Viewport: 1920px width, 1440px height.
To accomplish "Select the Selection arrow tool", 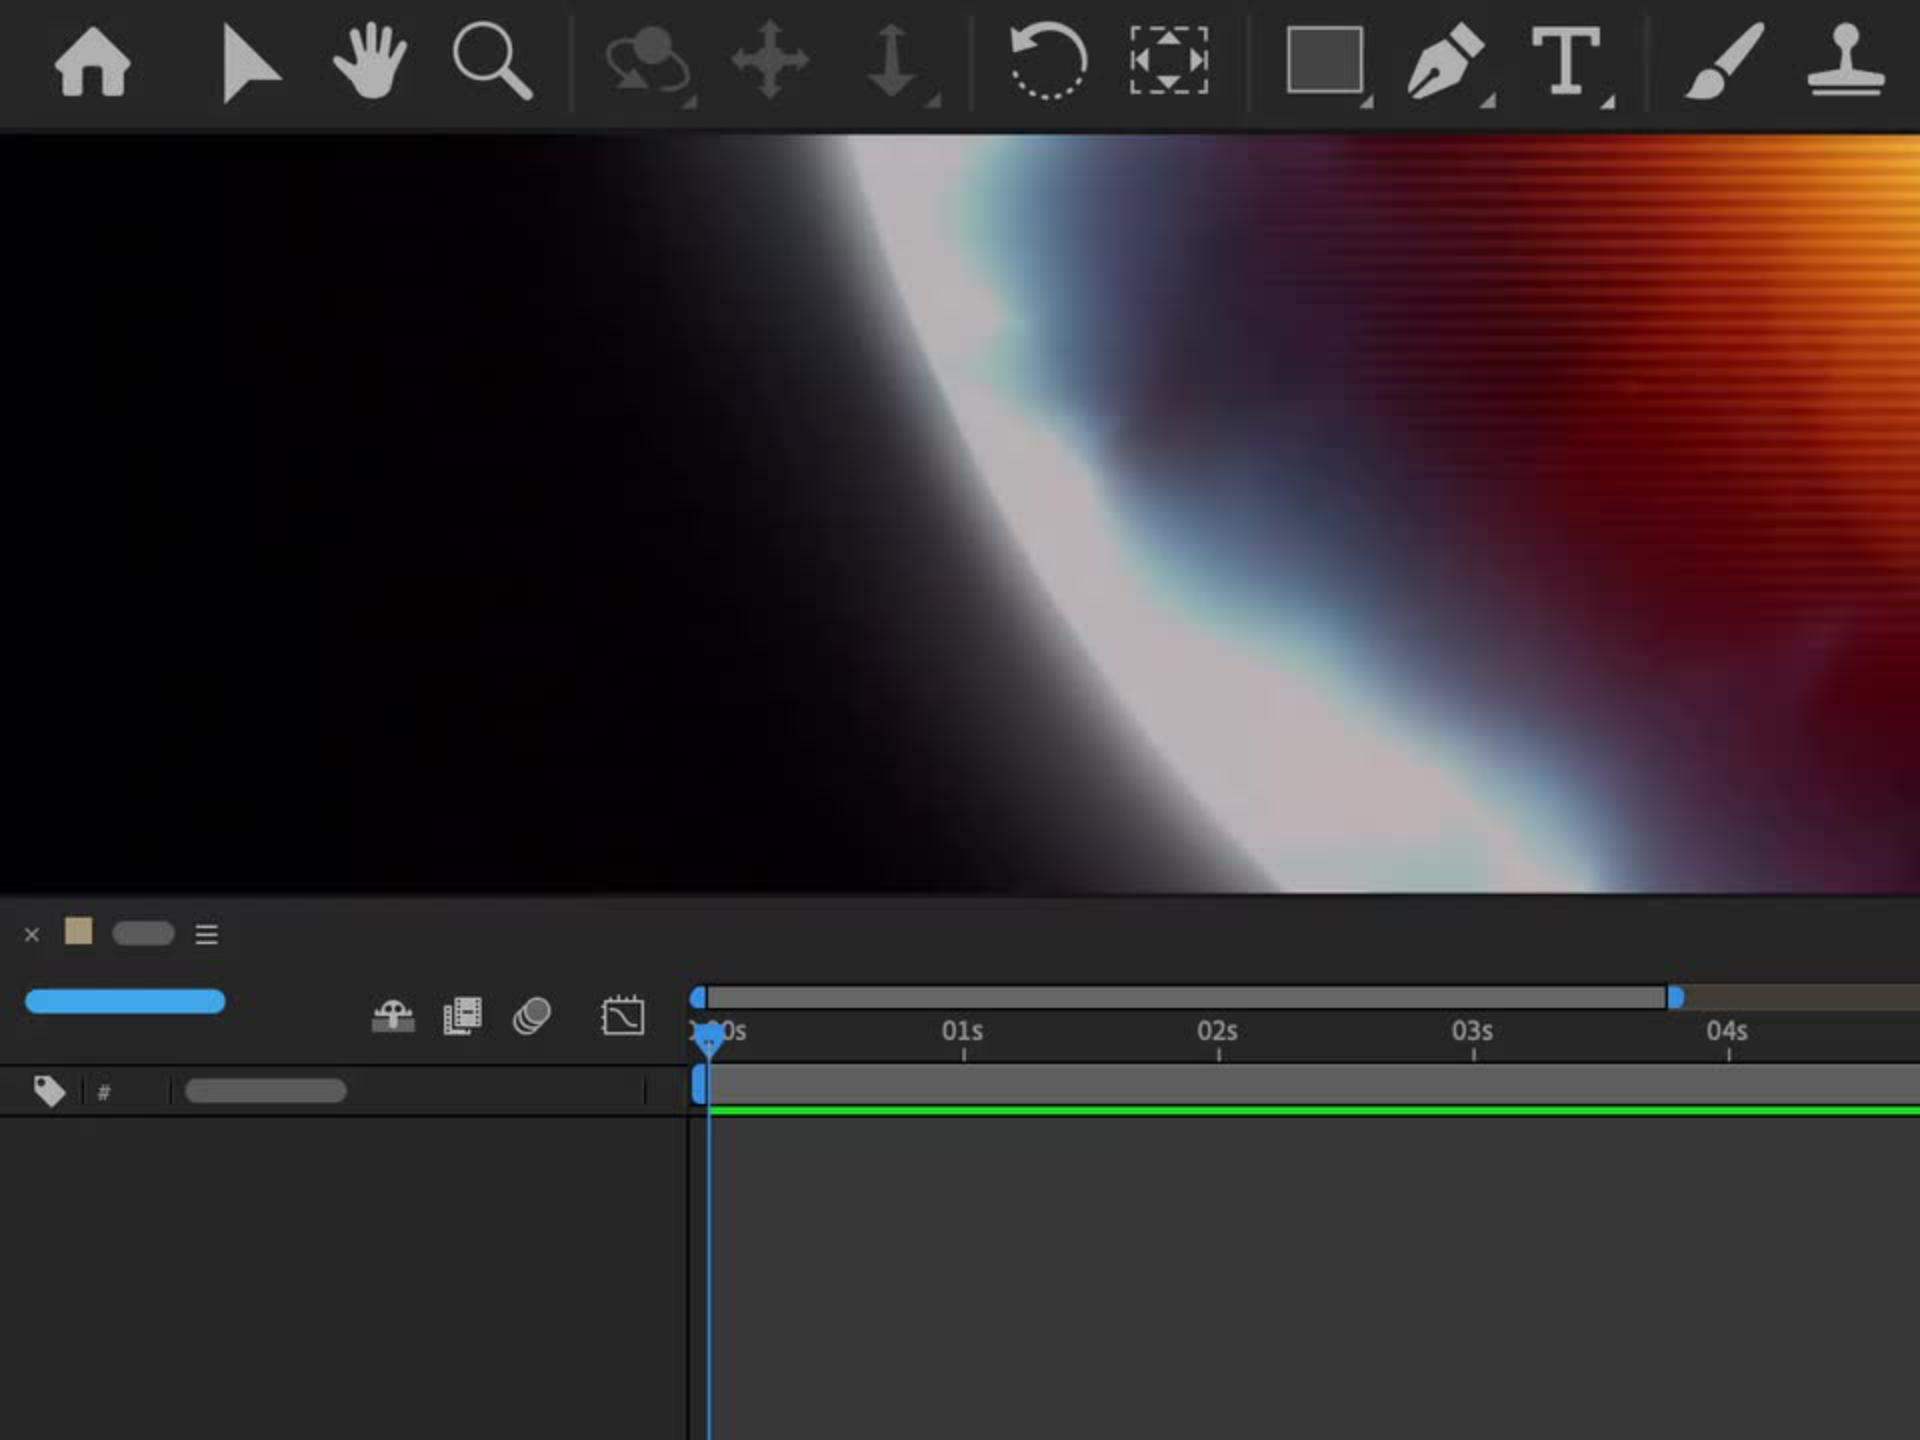I will coord(247,64).
